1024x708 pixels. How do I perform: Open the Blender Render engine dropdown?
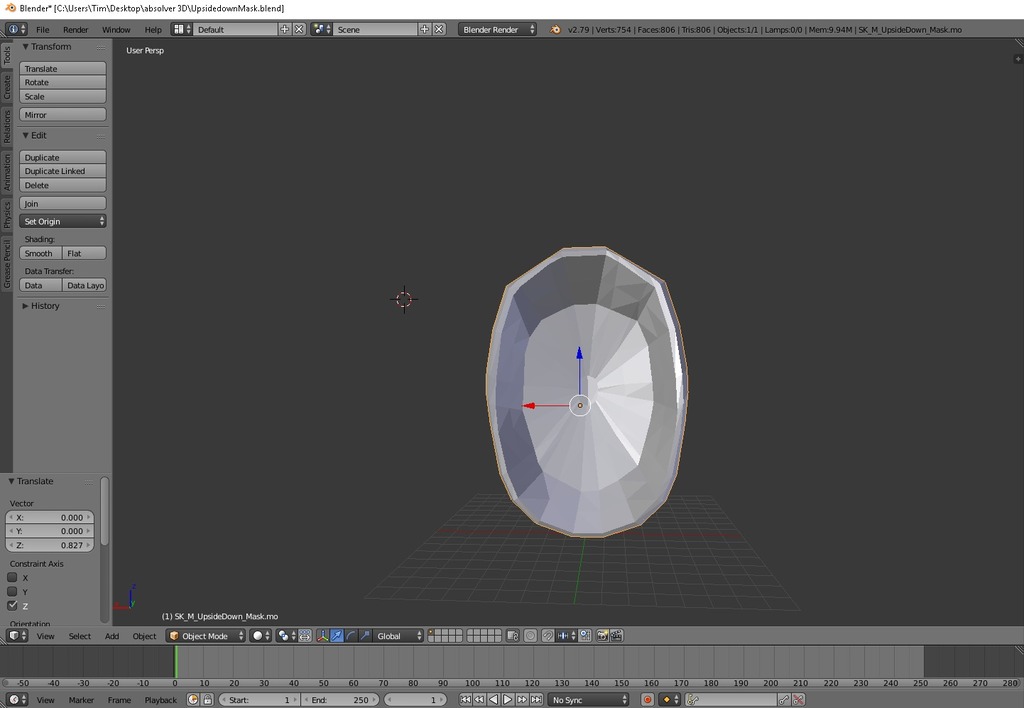click(x=497, y=29)
